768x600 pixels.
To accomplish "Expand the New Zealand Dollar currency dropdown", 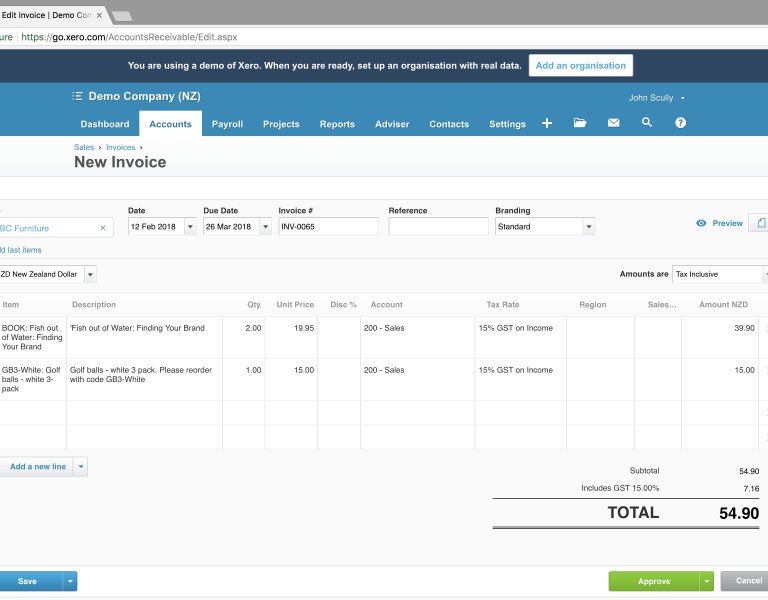I will click(x=90, y=274).
